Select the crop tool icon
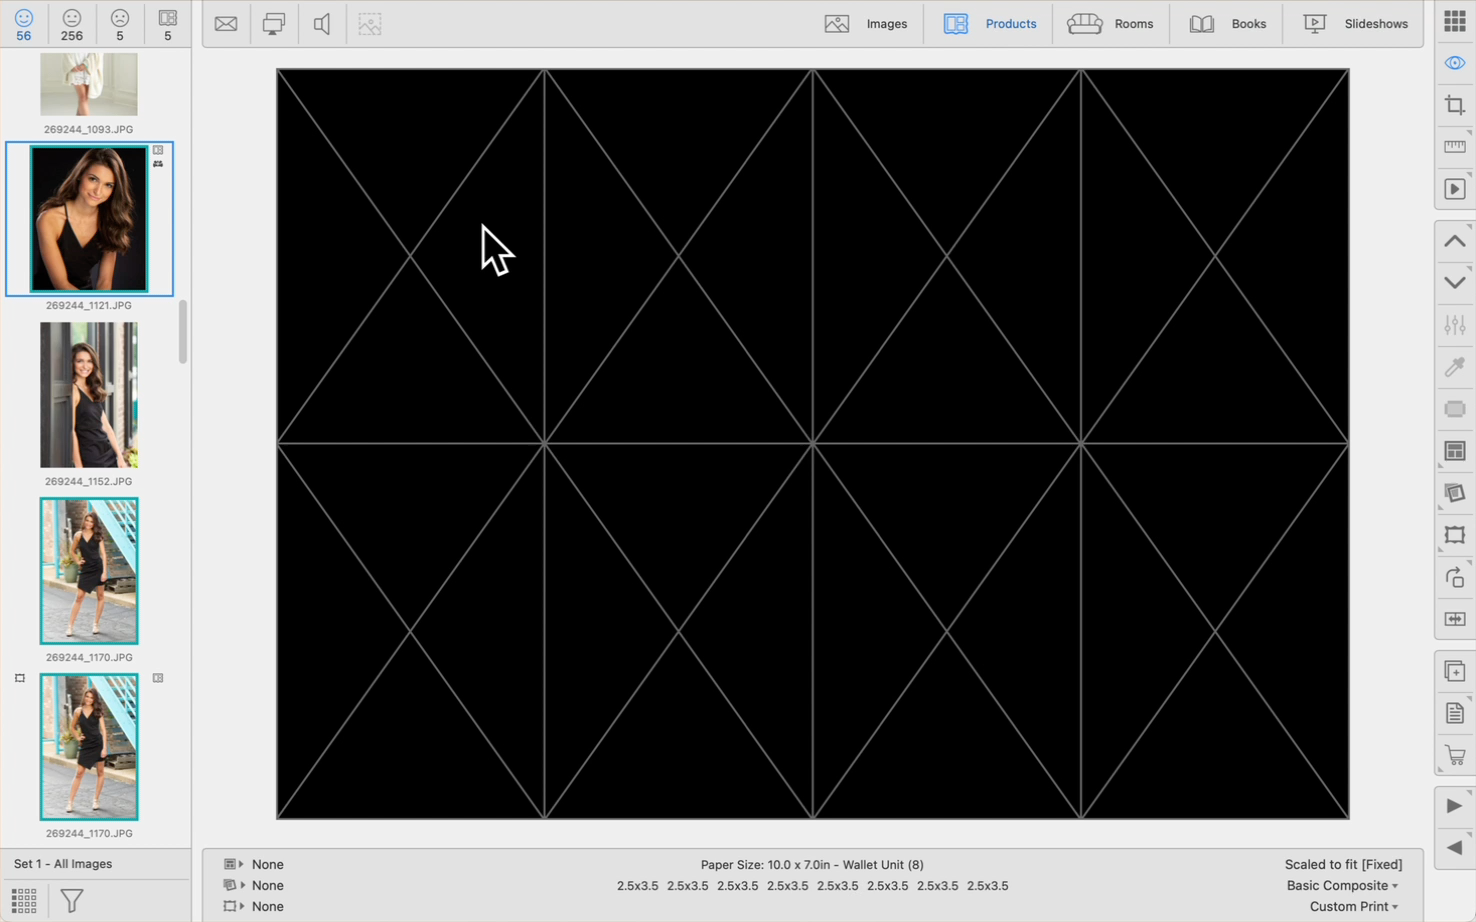This screenshot has width=1476, height=922. (1454, 105)
